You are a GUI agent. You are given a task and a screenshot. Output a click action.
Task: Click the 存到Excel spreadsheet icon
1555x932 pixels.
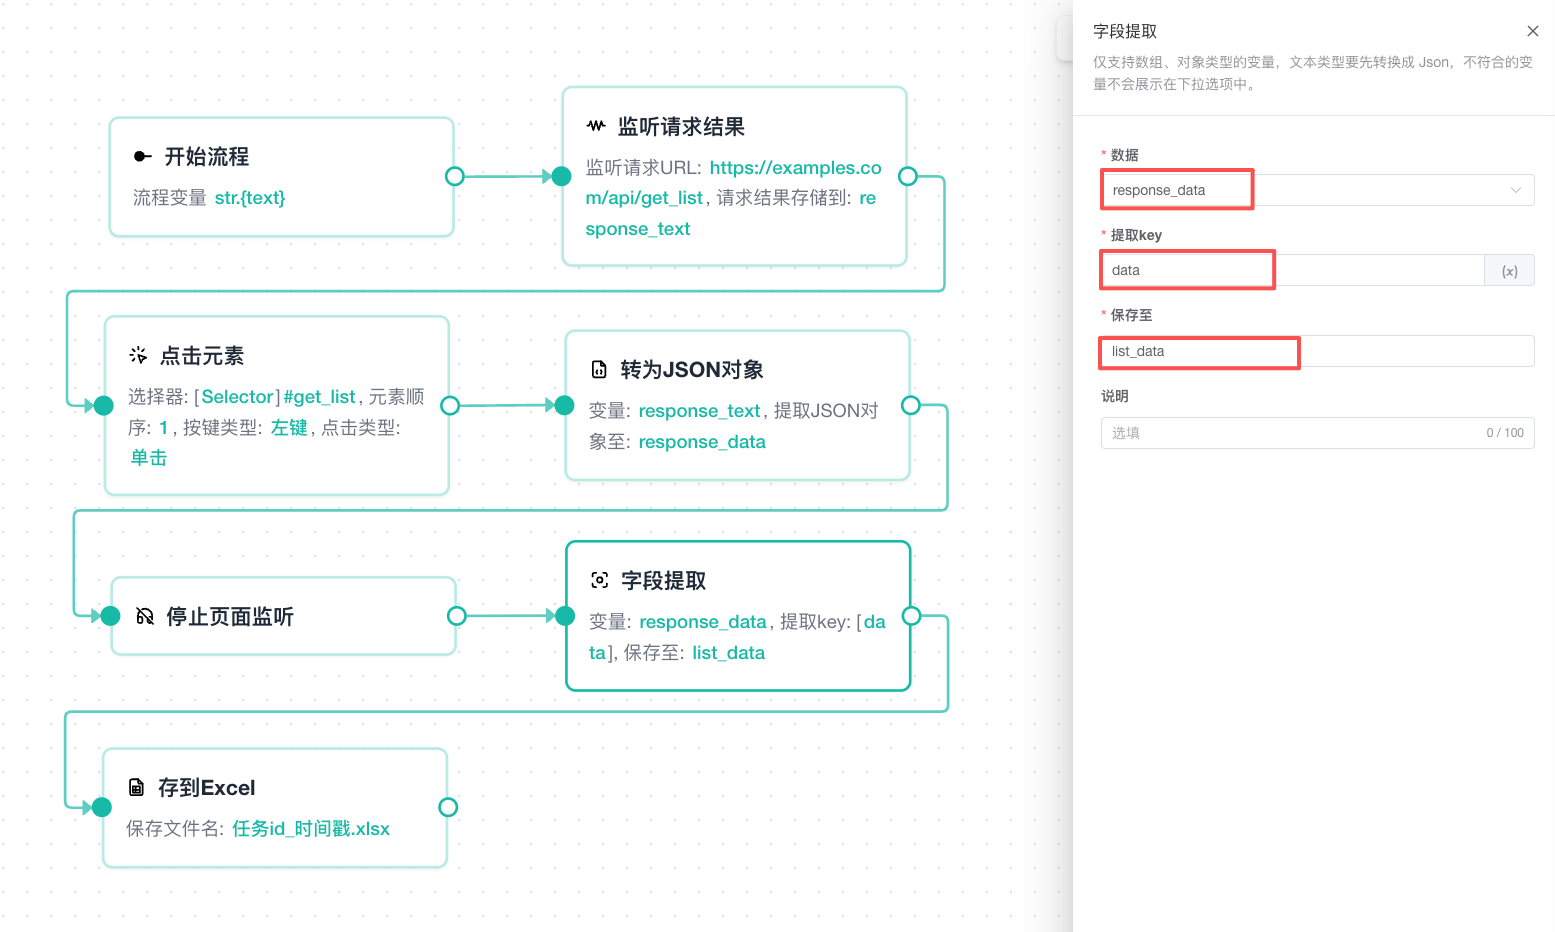[x=137, y=788]
